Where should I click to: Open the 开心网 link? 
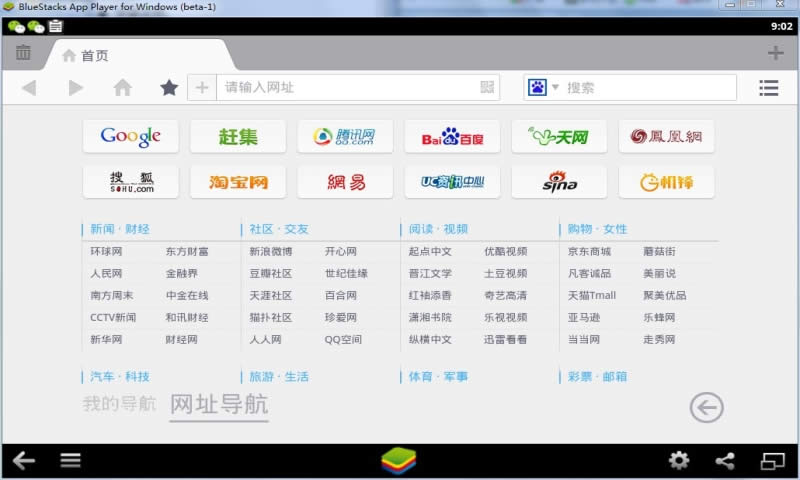(x=341, y=251)
